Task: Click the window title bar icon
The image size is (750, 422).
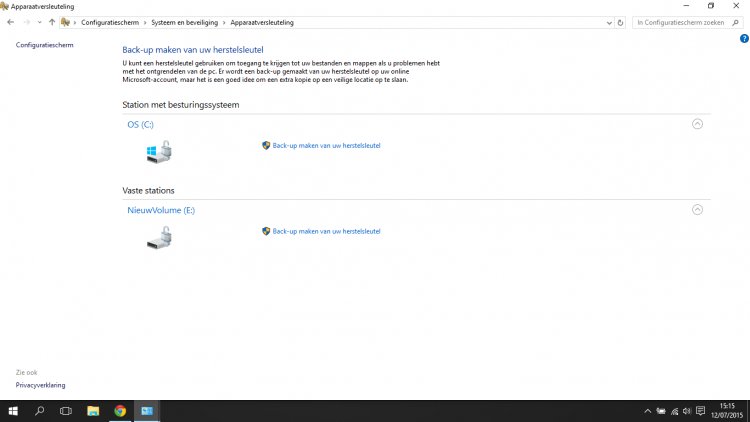Action: 4,6
